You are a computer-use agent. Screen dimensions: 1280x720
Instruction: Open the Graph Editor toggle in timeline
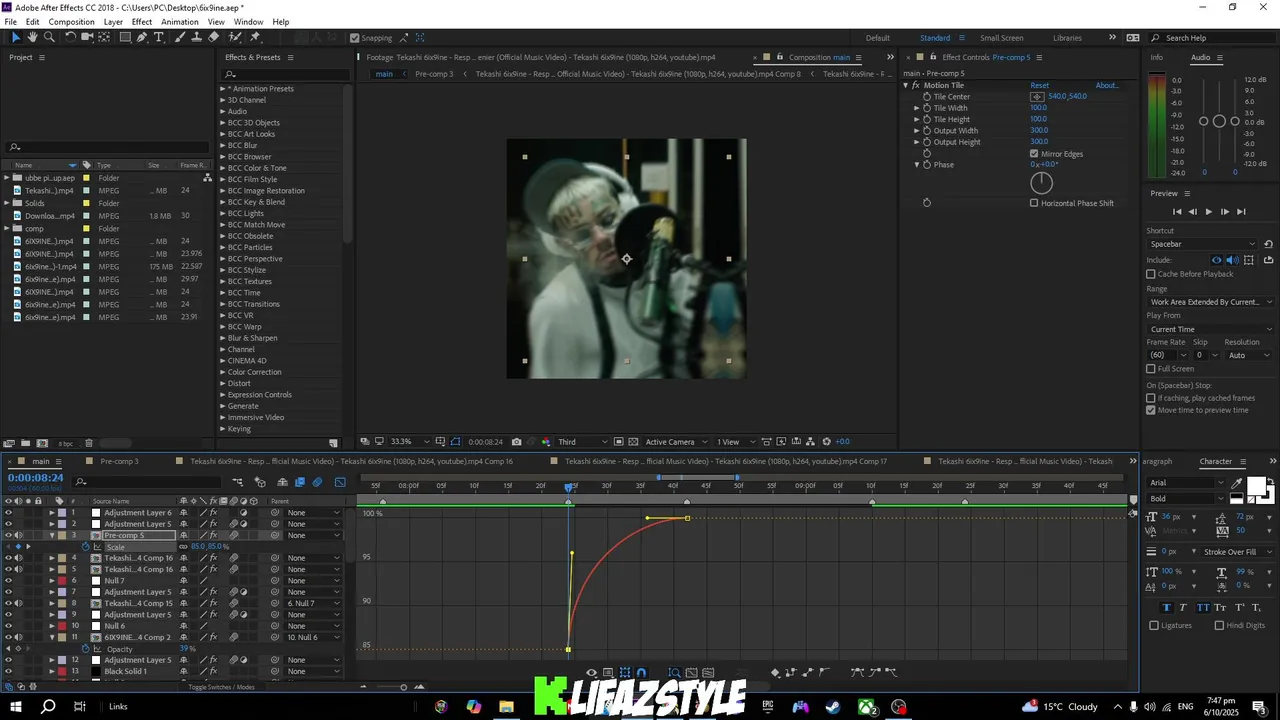[x=340, y=482]
